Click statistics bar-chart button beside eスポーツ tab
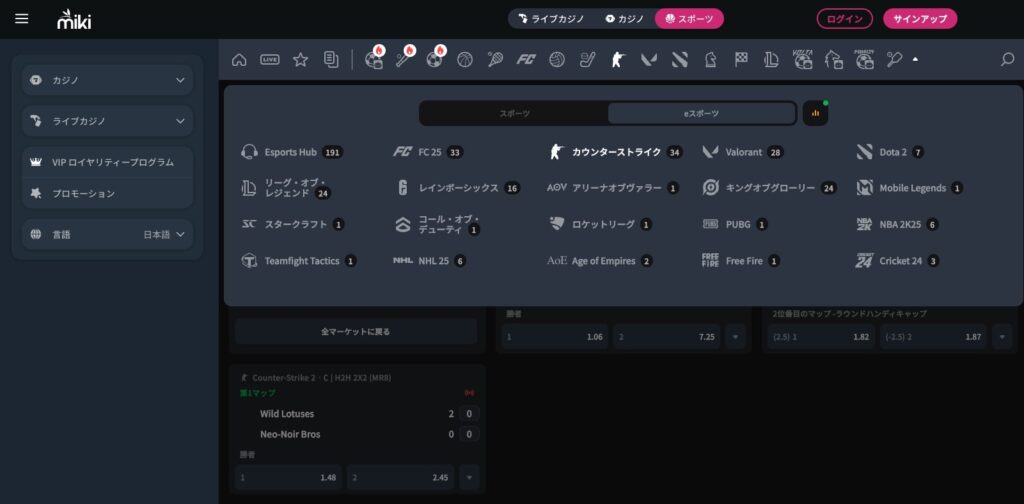1024x504 pixels. [815, 113]
